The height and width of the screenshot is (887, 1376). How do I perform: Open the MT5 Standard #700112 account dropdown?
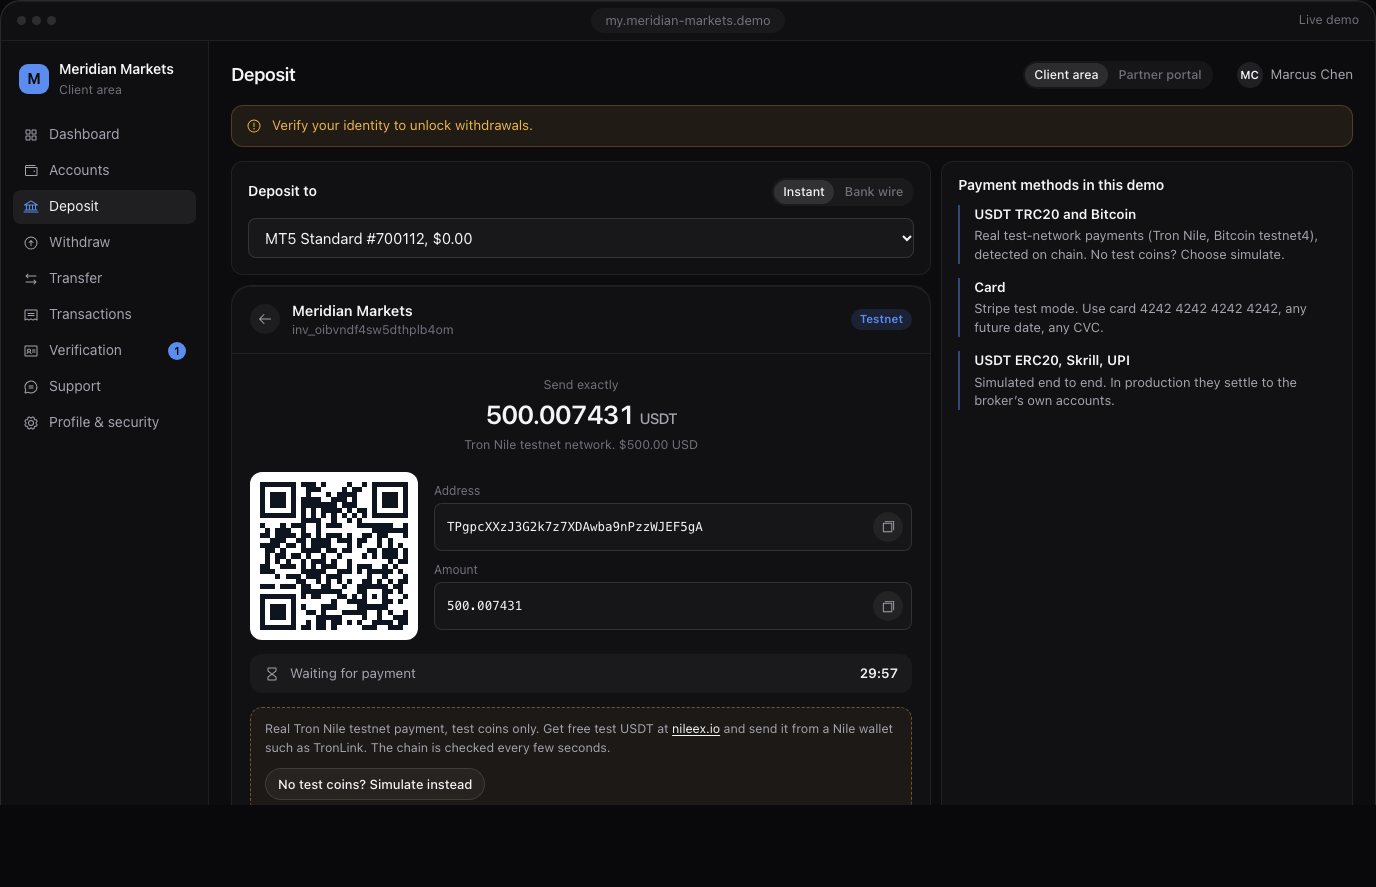pos(581,238)
